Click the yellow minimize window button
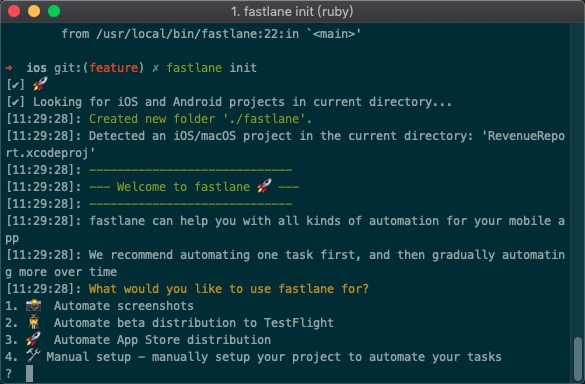585x384 pixels. 34,11
